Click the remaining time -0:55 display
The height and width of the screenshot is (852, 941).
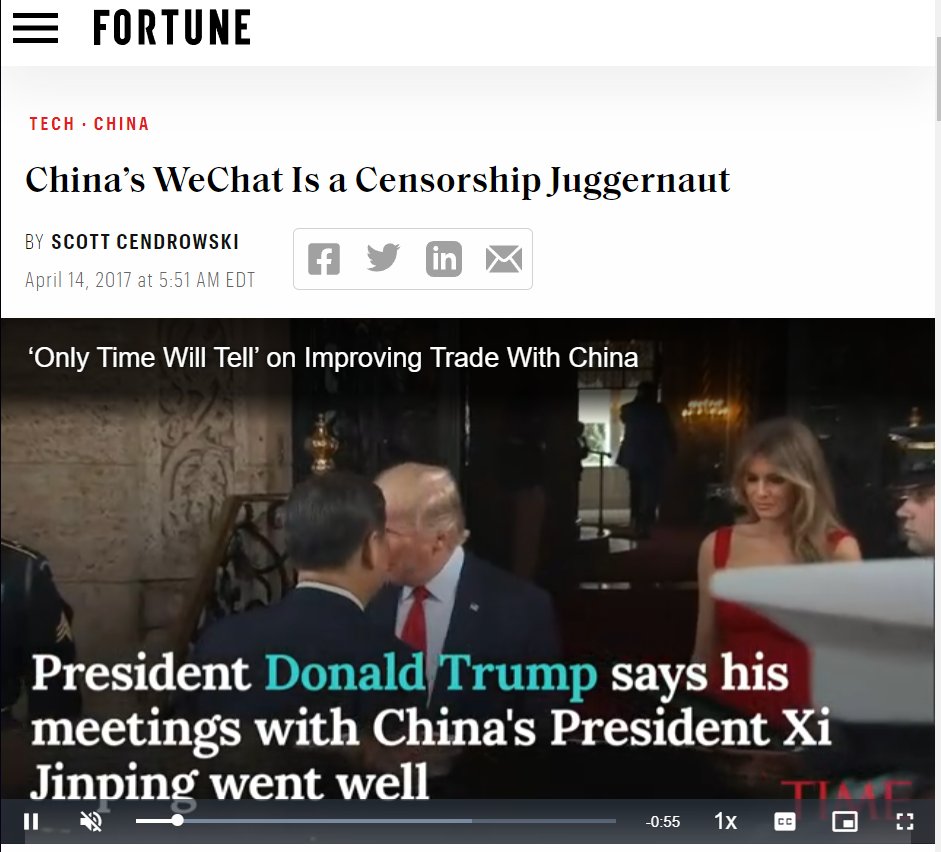[x=663, y=821]
